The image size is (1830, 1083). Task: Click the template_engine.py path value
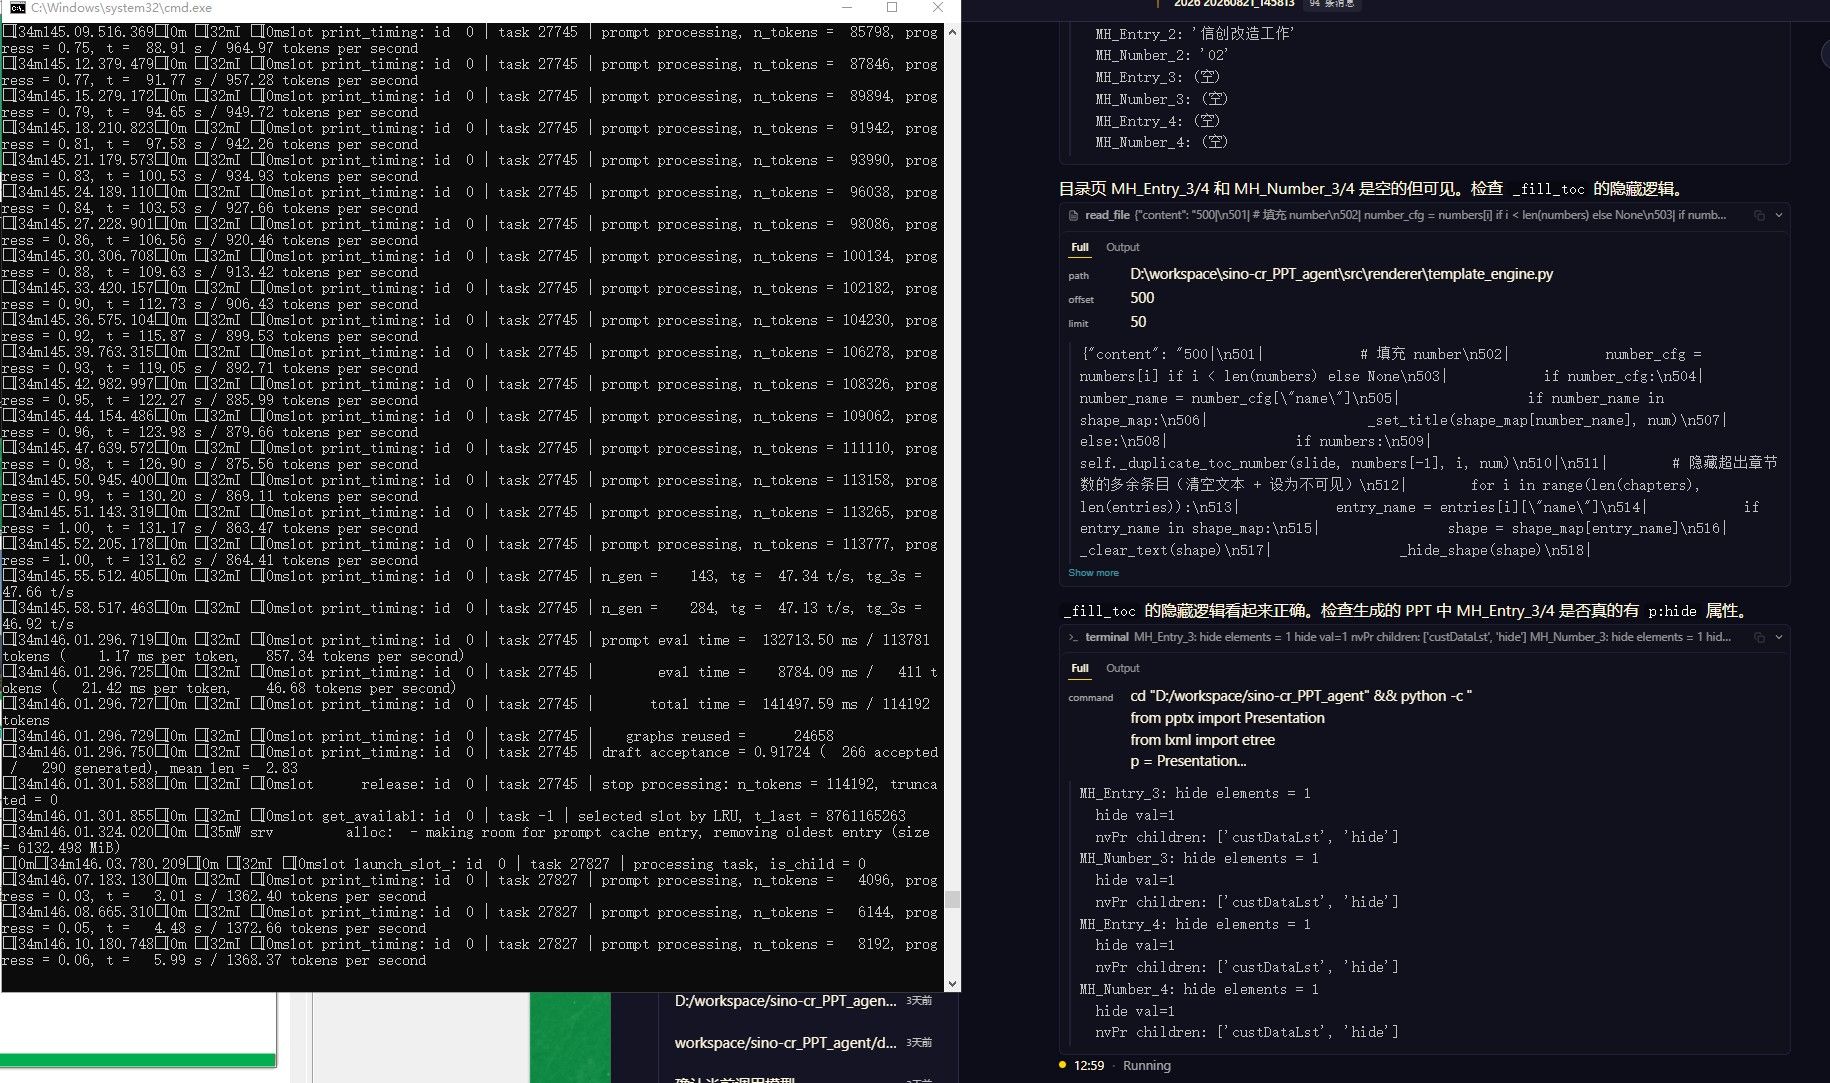(x=1341, y=274)
